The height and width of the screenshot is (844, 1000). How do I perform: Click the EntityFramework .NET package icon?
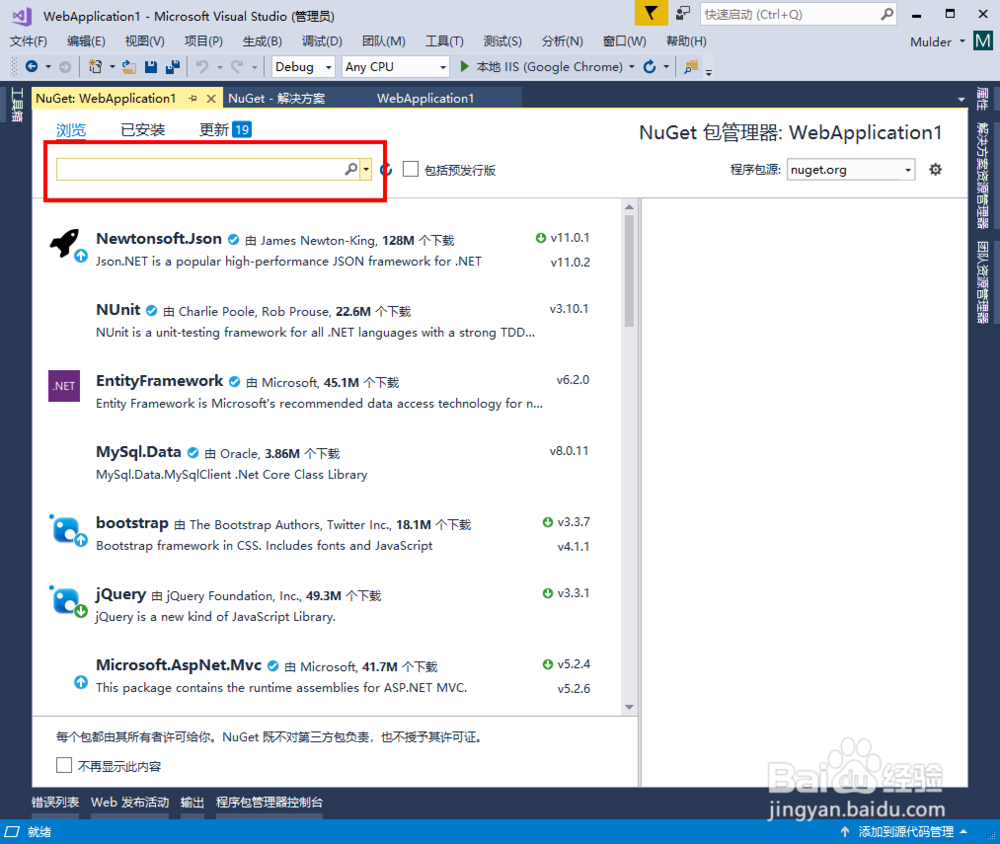[64, 386]
